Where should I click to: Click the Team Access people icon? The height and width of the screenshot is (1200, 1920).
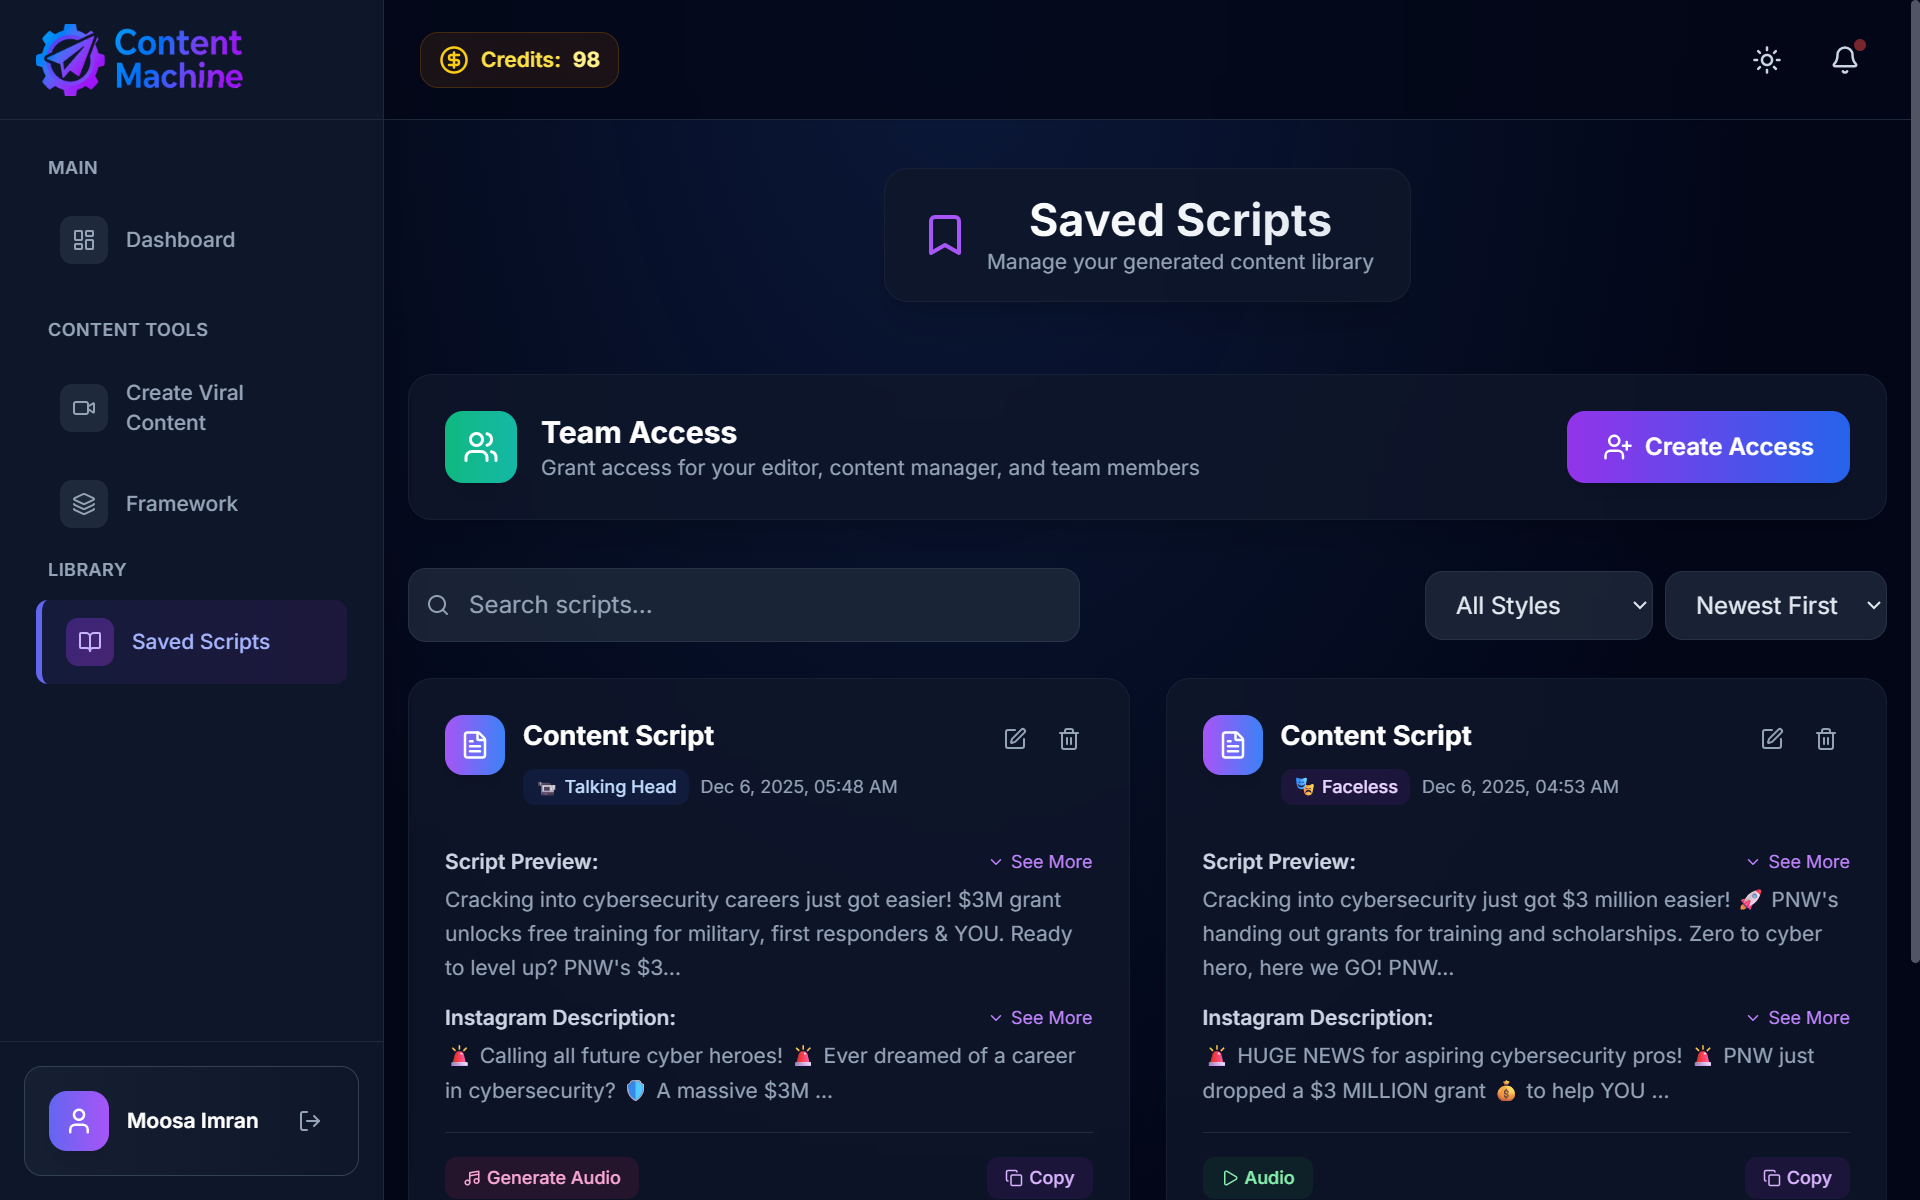click(x=481, y=447)
